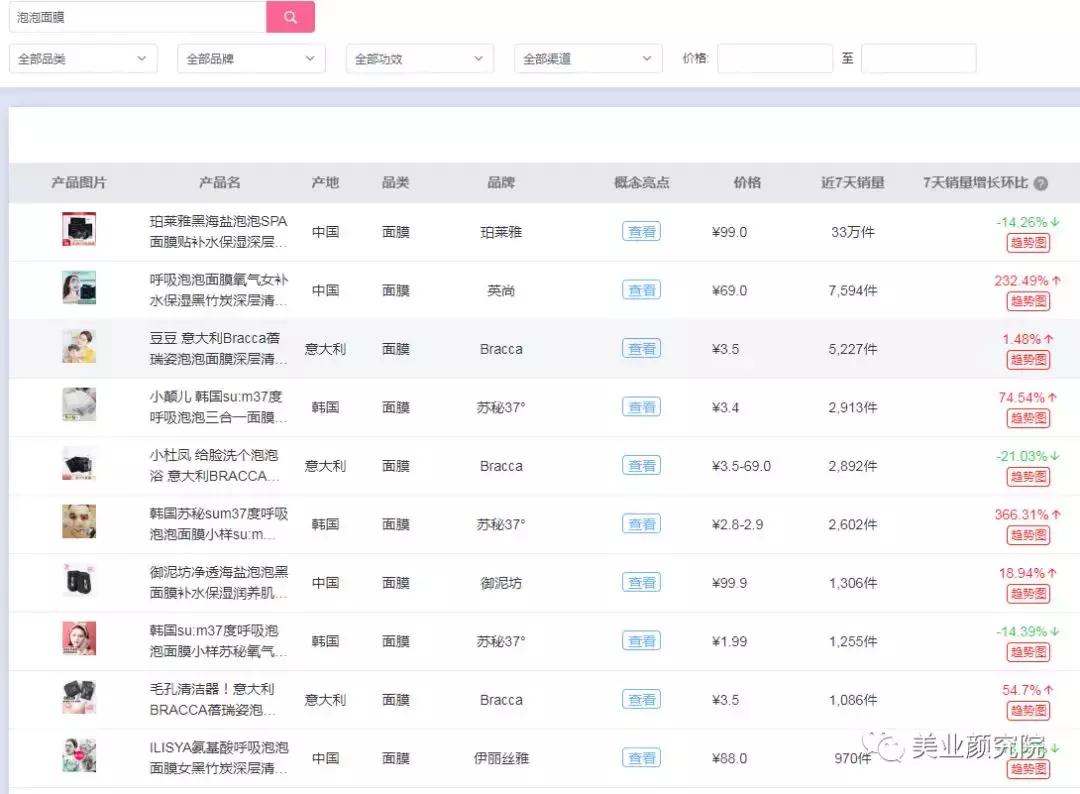Open 趋势图 on the 毛孔清洁器 Bracca row
Image resolution: width=1080 pixels, height=794 pixels.
pos(1028,711)
